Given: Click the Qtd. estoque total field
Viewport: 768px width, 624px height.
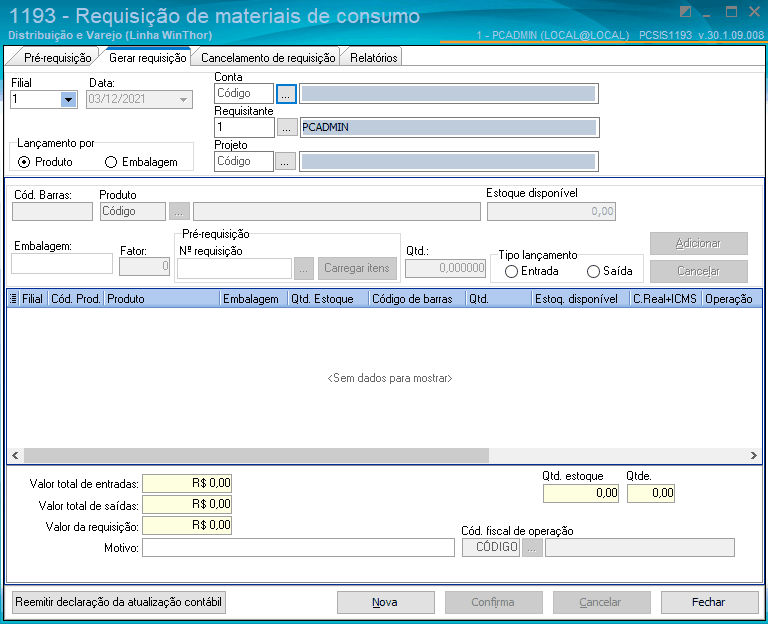Looking at the screenshot, I should point(581,493).
